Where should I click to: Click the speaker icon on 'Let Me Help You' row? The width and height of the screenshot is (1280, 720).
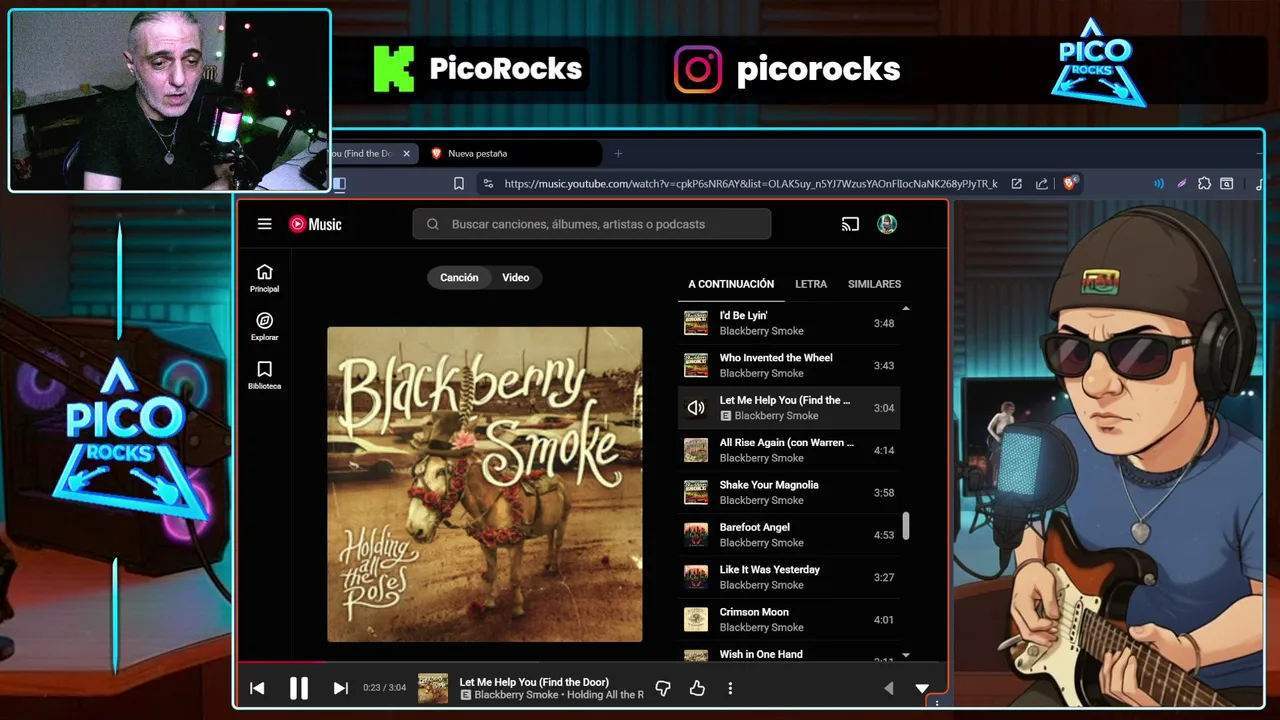(x=696, y=408)
